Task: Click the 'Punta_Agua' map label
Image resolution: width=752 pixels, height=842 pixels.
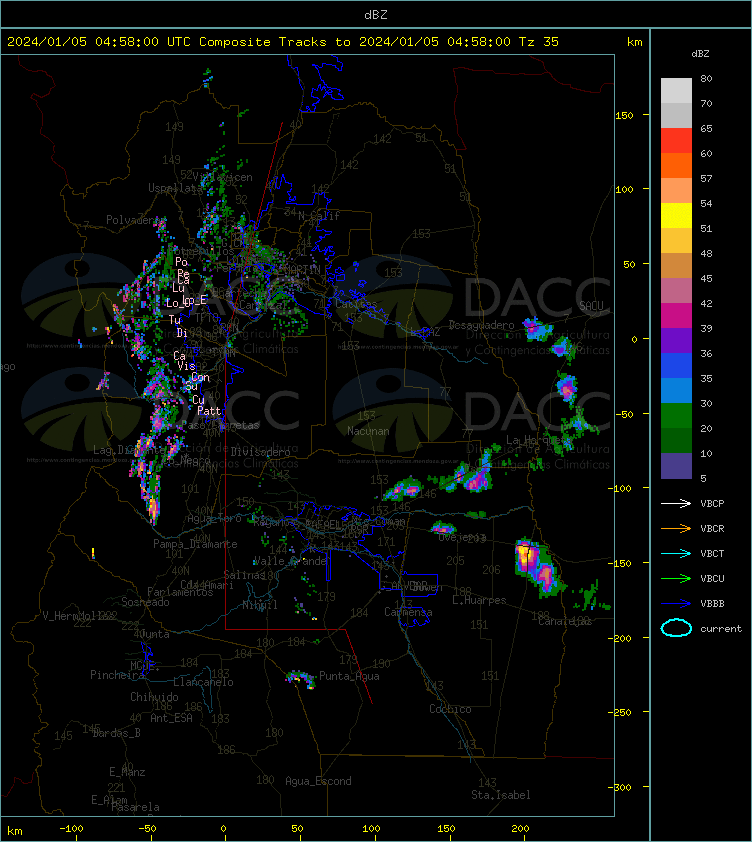Action: (x=349, y=676)
